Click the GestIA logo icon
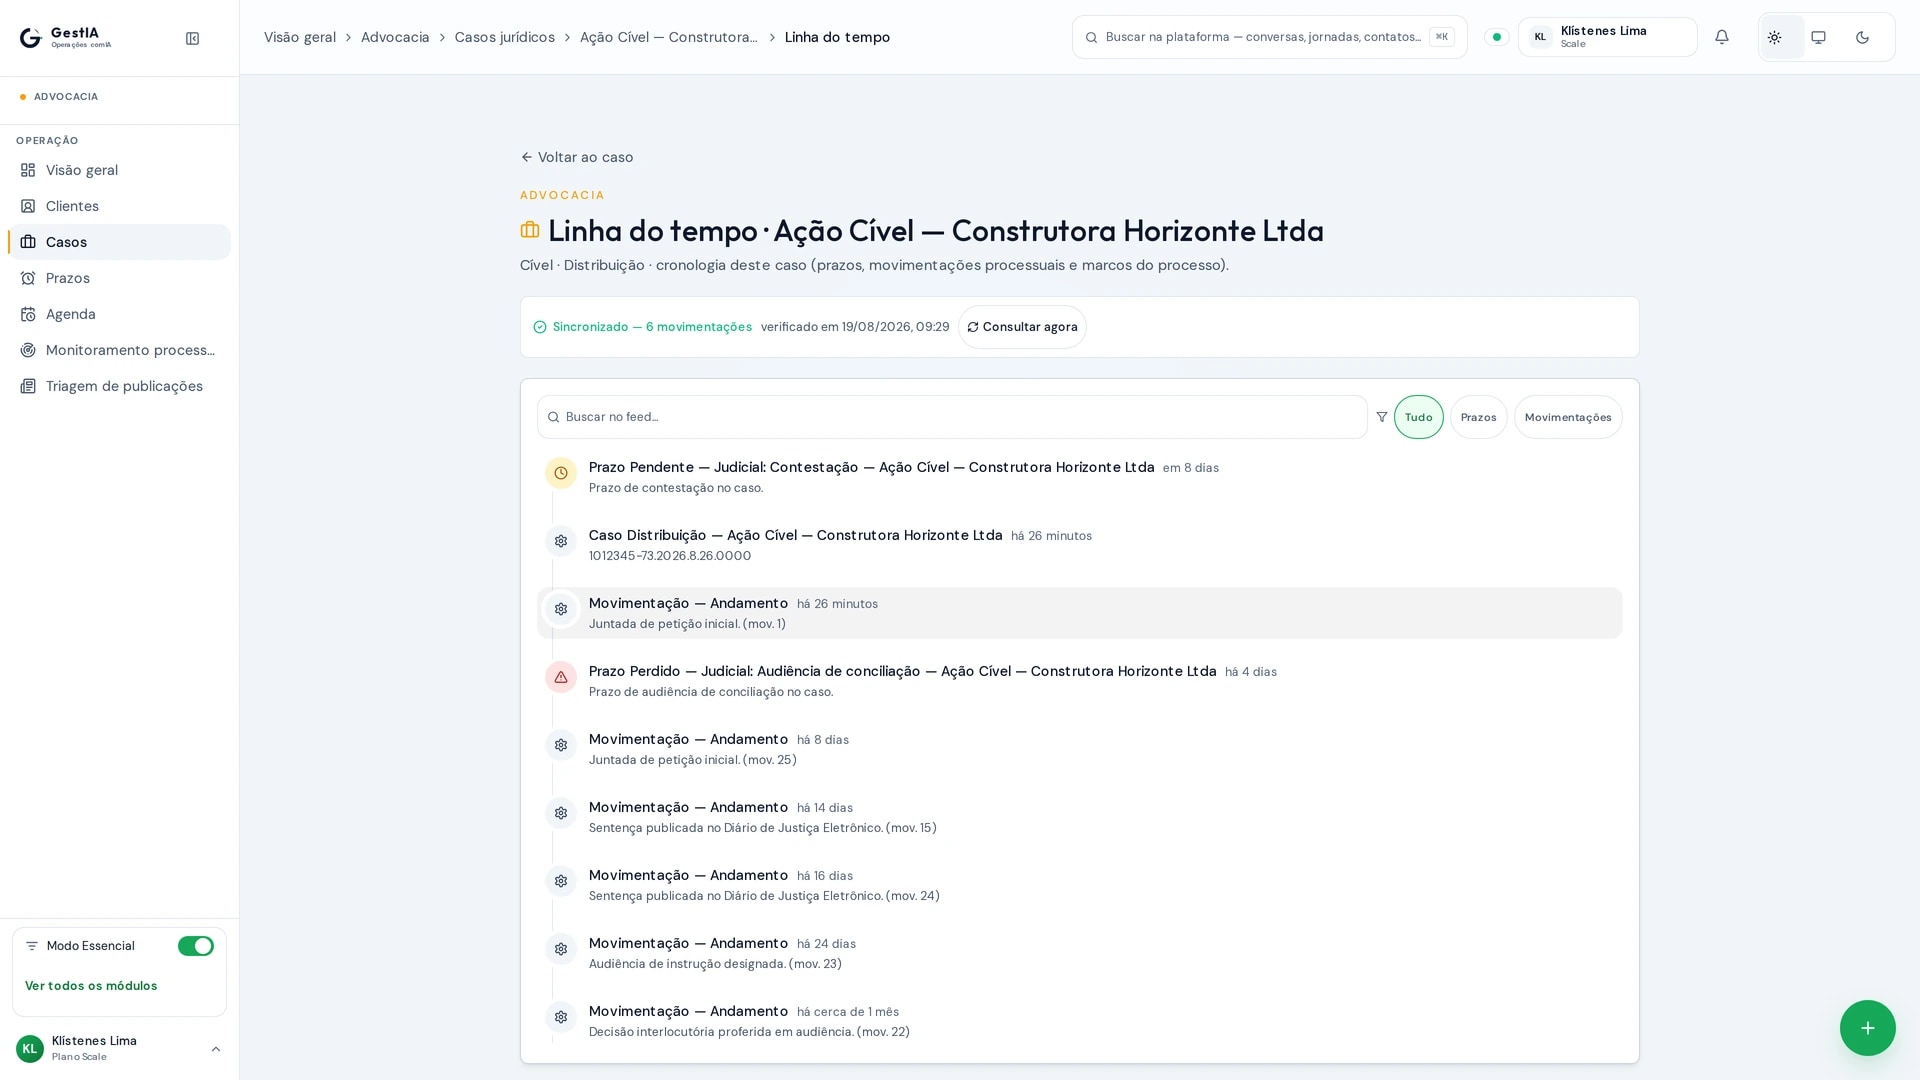 click(x=30, y=38)
